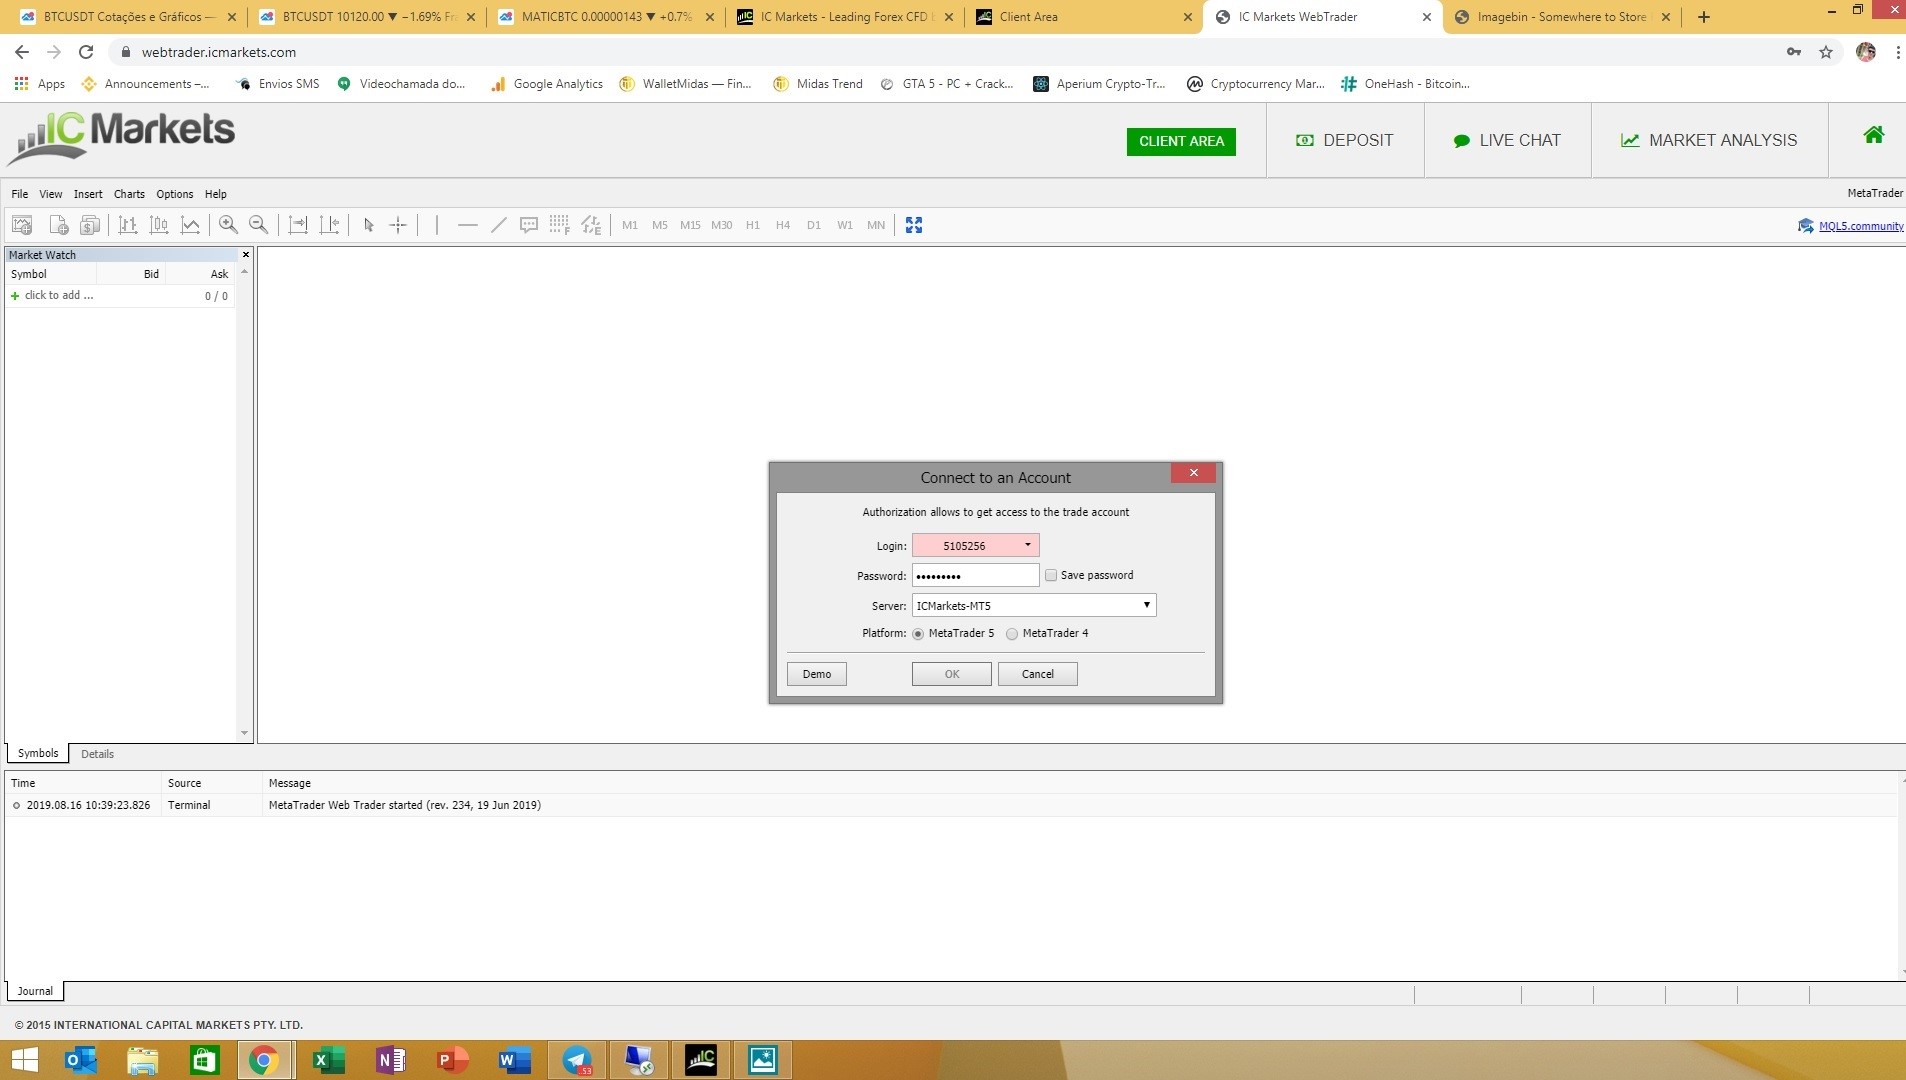Toggle chart shift icon
The image size is (1906, 1080).
(329, 225)
